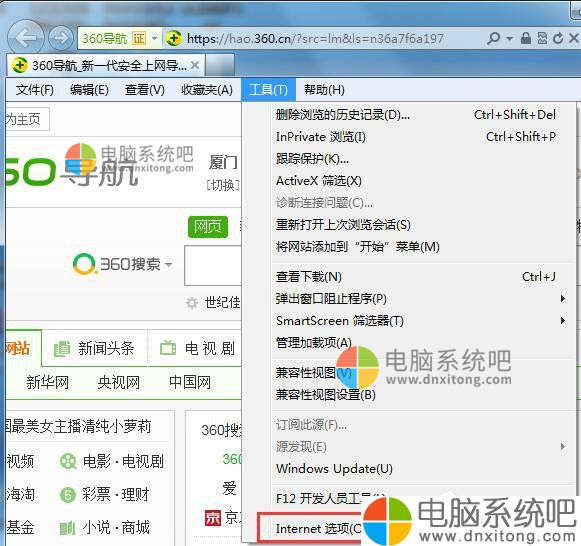This screenshot has height=546, width=581.
Task: Open the address bar search dropdown arrow
Action: pos(509,38)
